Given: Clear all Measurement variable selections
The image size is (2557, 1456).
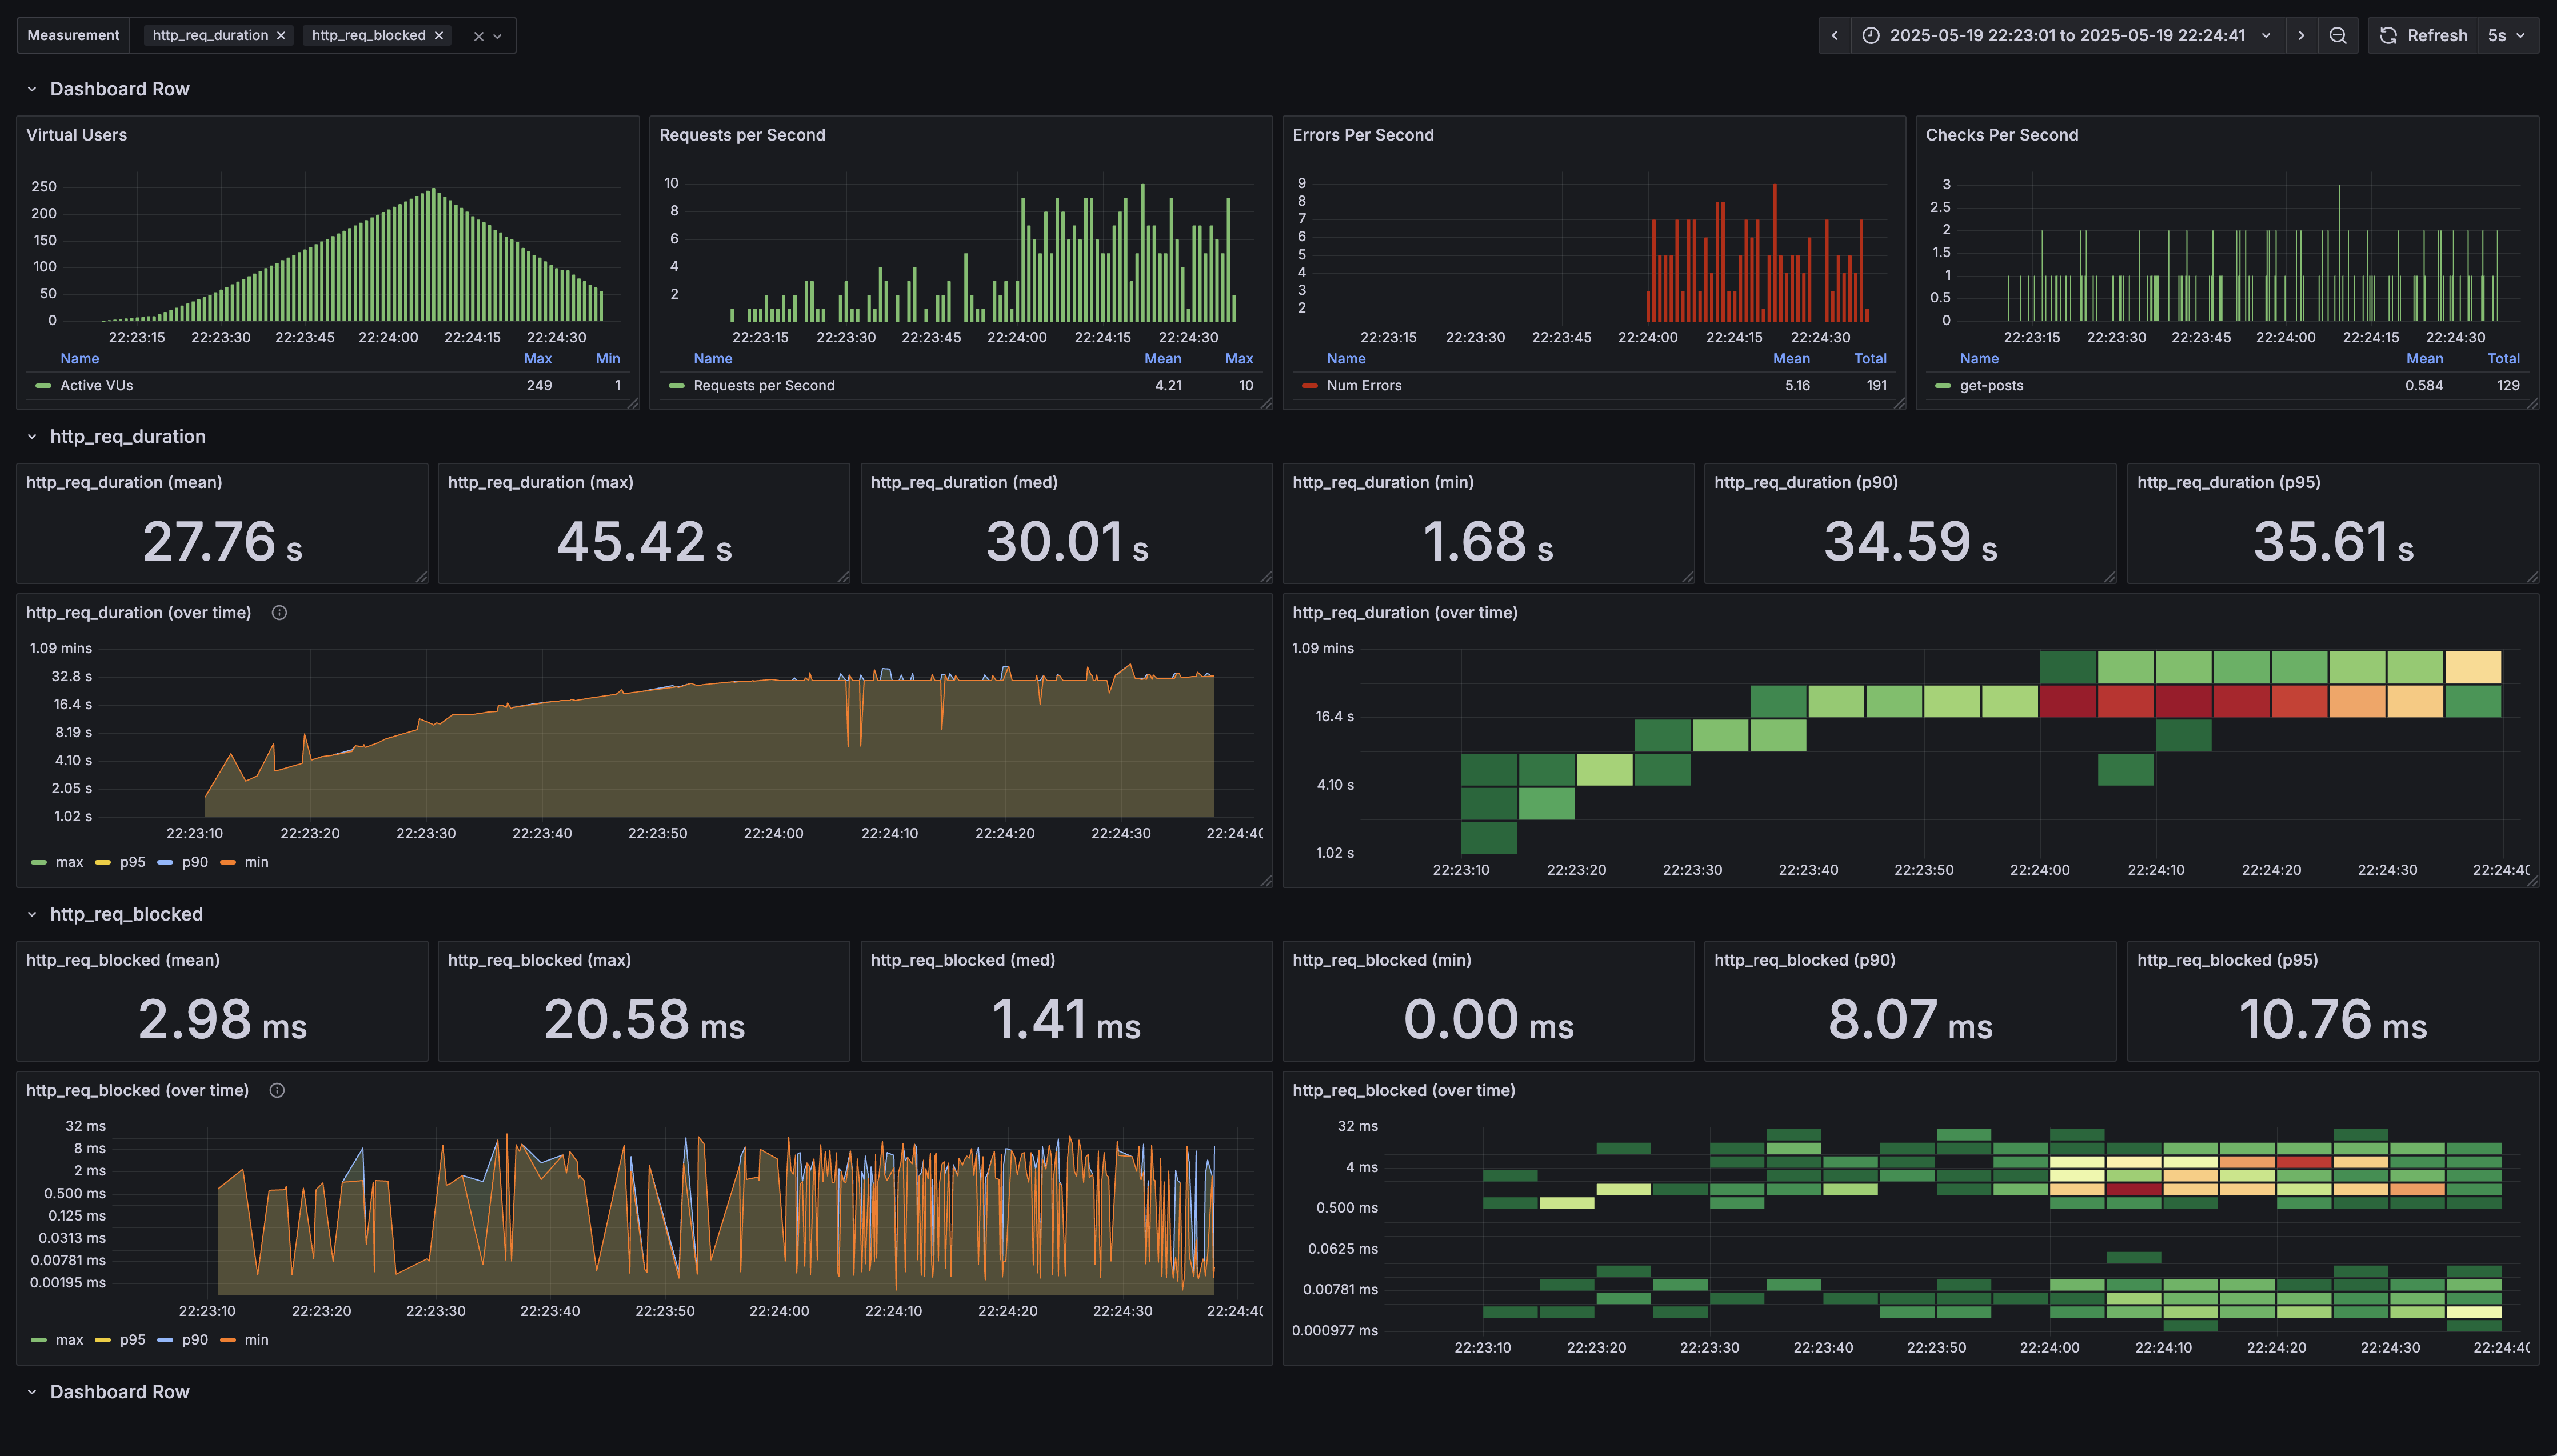Looking at the screenshot, I should point(478,36).
